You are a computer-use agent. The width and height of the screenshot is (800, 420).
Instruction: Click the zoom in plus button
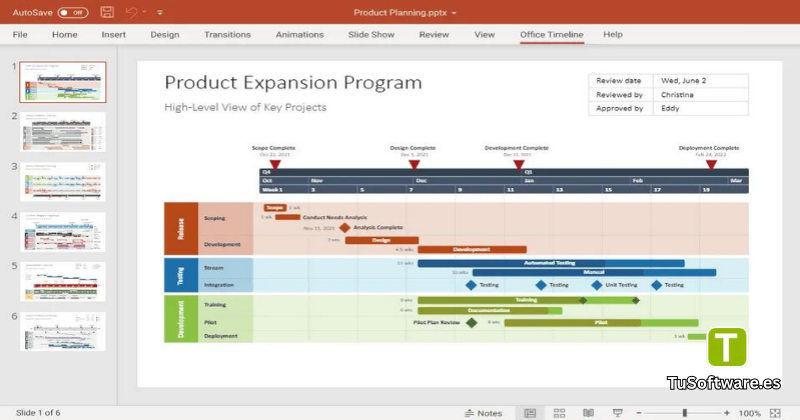[x=727, y=413]
